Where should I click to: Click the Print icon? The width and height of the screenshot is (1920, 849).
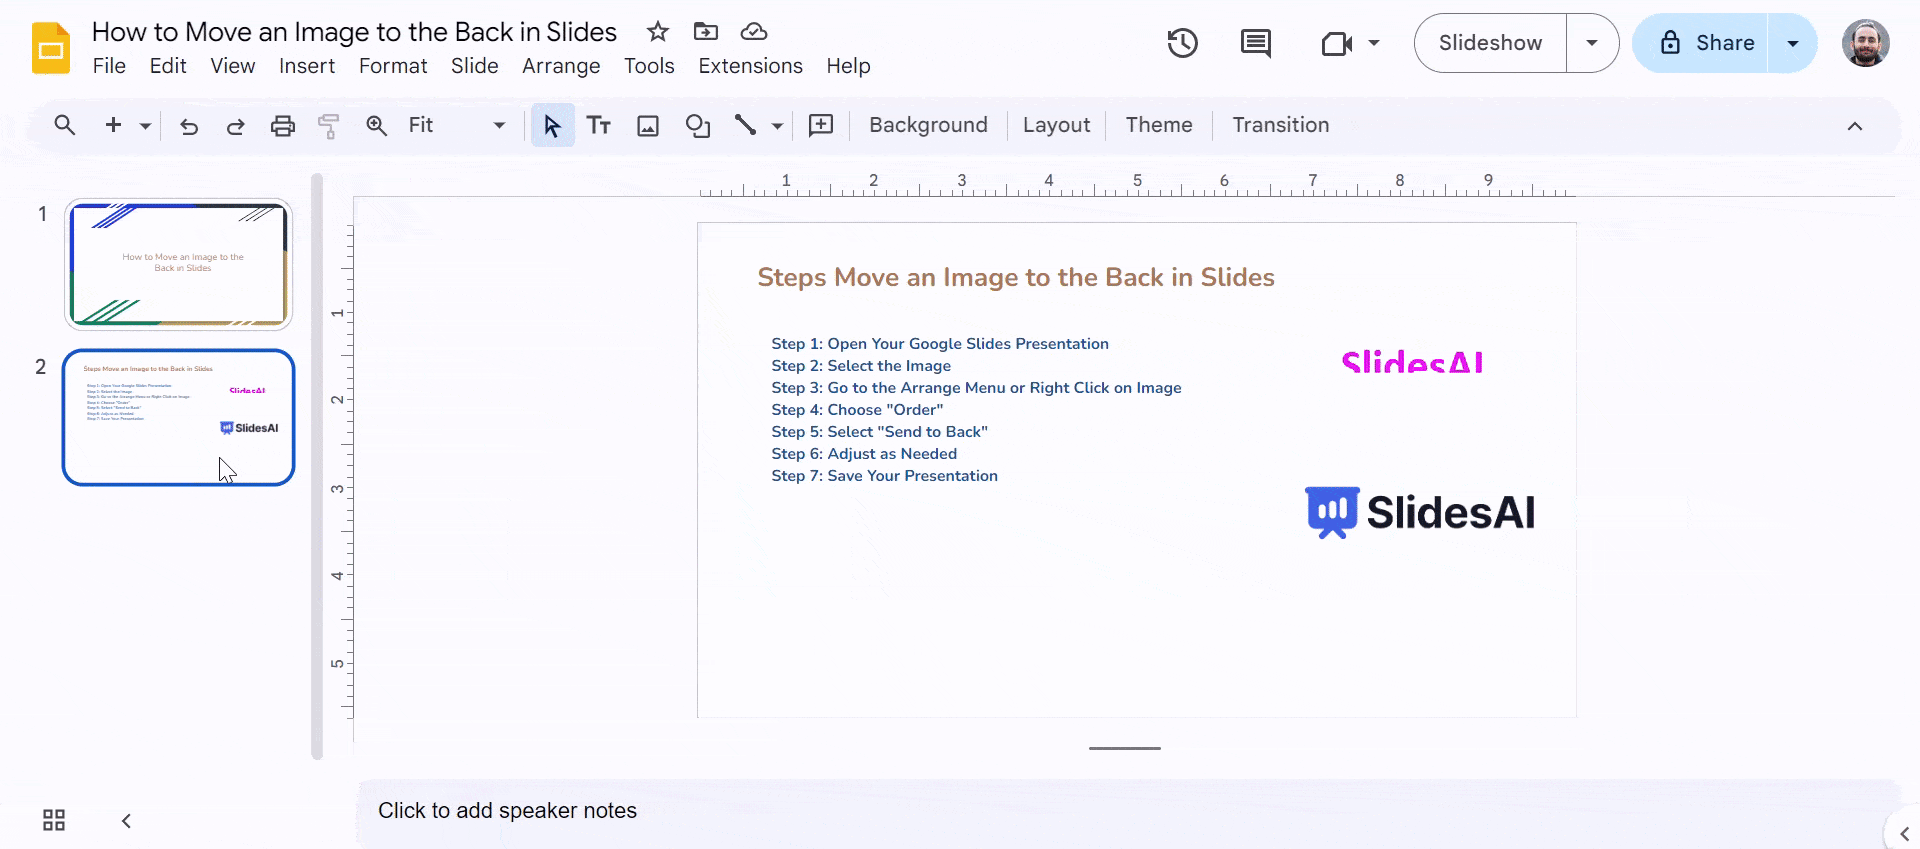283,125
